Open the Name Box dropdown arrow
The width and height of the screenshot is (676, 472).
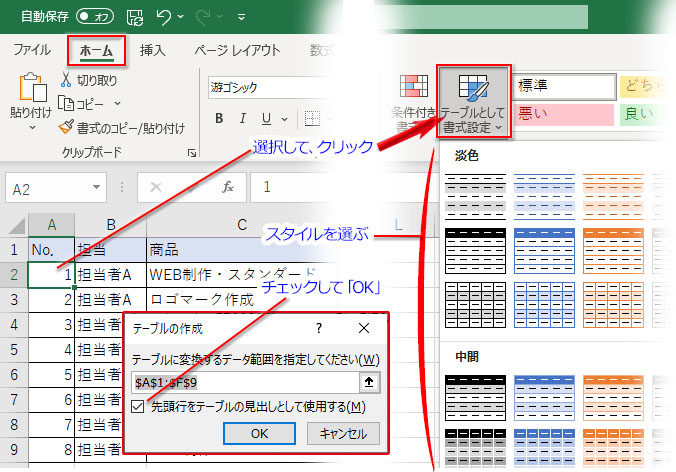tap(97, 188)
